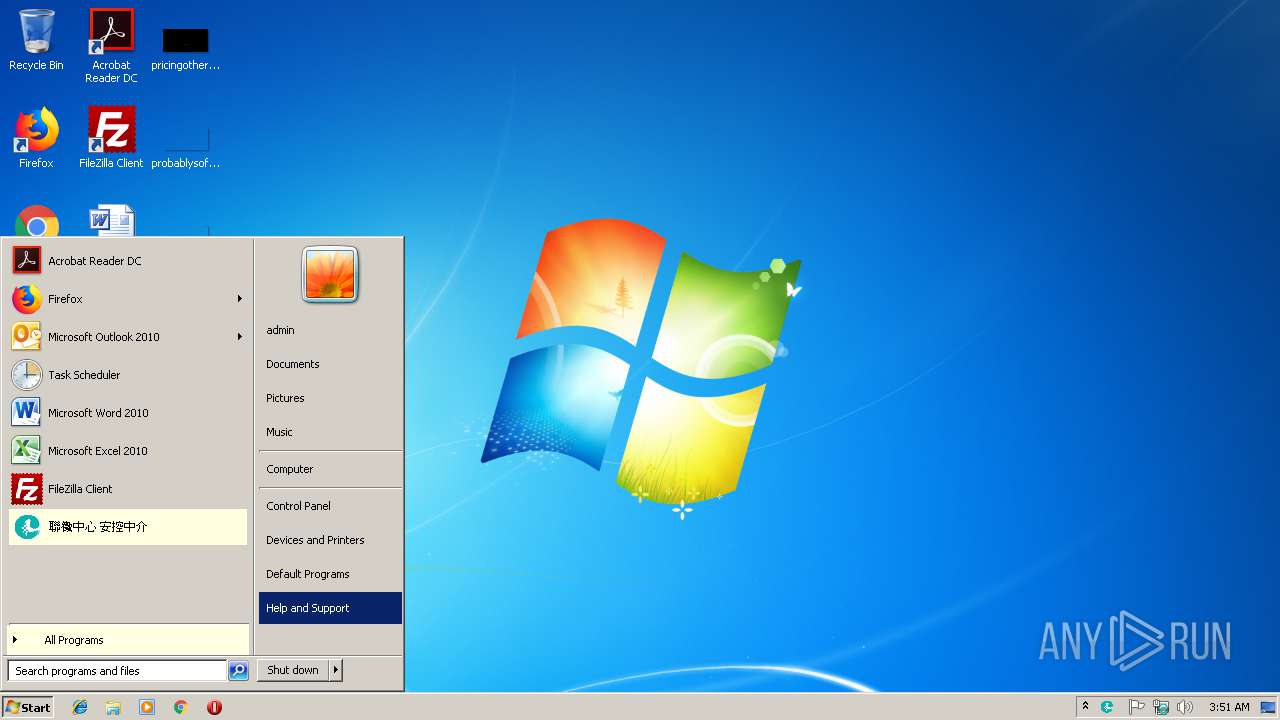Launch Microsoft Word 2010 from the Start menu

[128, 413]
